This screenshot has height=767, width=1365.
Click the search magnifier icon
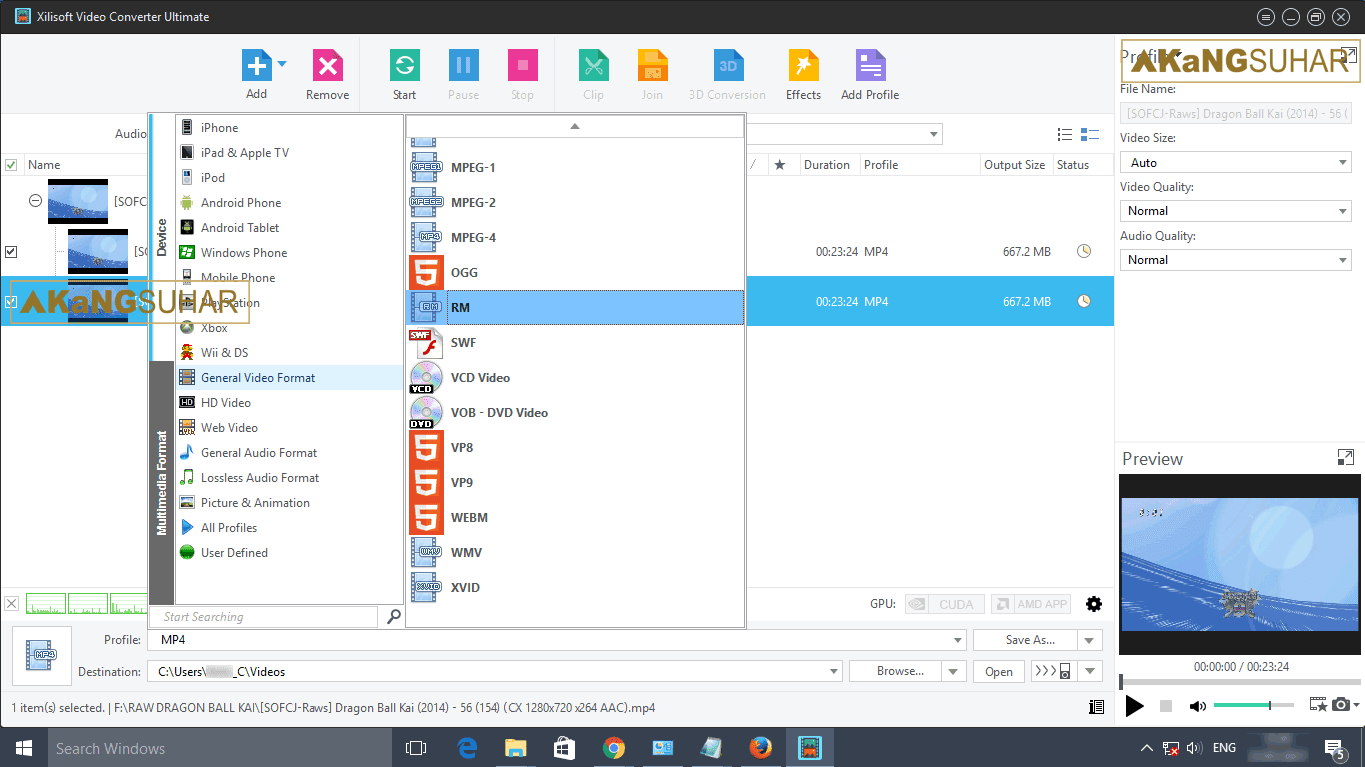point(394,617)
